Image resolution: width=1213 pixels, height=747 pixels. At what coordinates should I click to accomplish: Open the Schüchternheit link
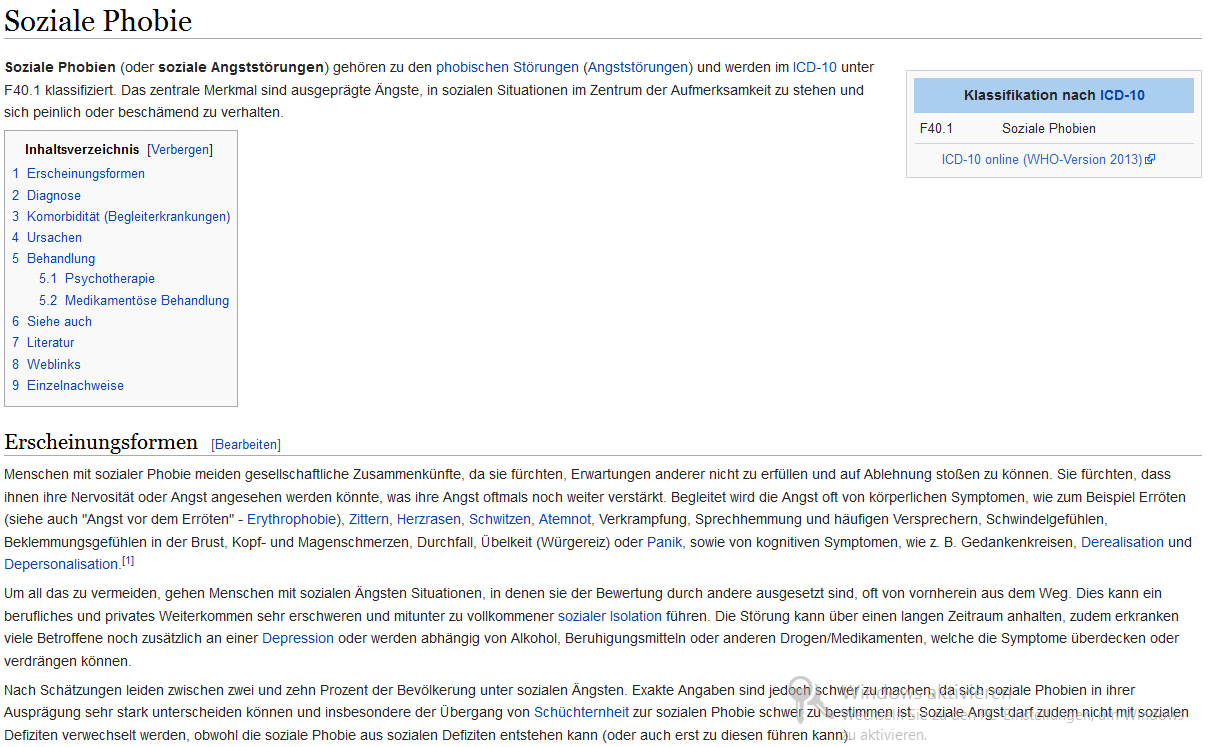click(581, 712)
